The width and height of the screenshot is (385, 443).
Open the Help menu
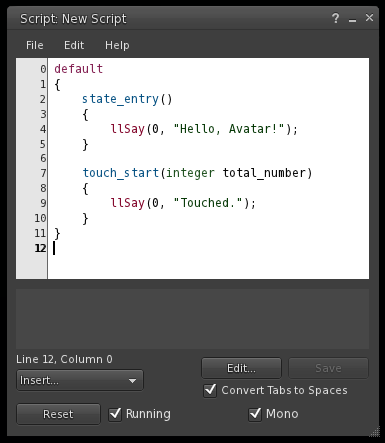117,45
